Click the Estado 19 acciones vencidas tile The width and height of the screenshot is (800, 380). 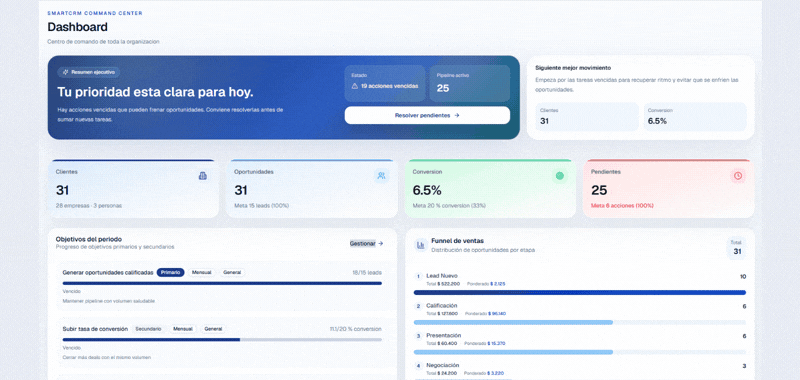pyautogui.click(x=385, y=83)
